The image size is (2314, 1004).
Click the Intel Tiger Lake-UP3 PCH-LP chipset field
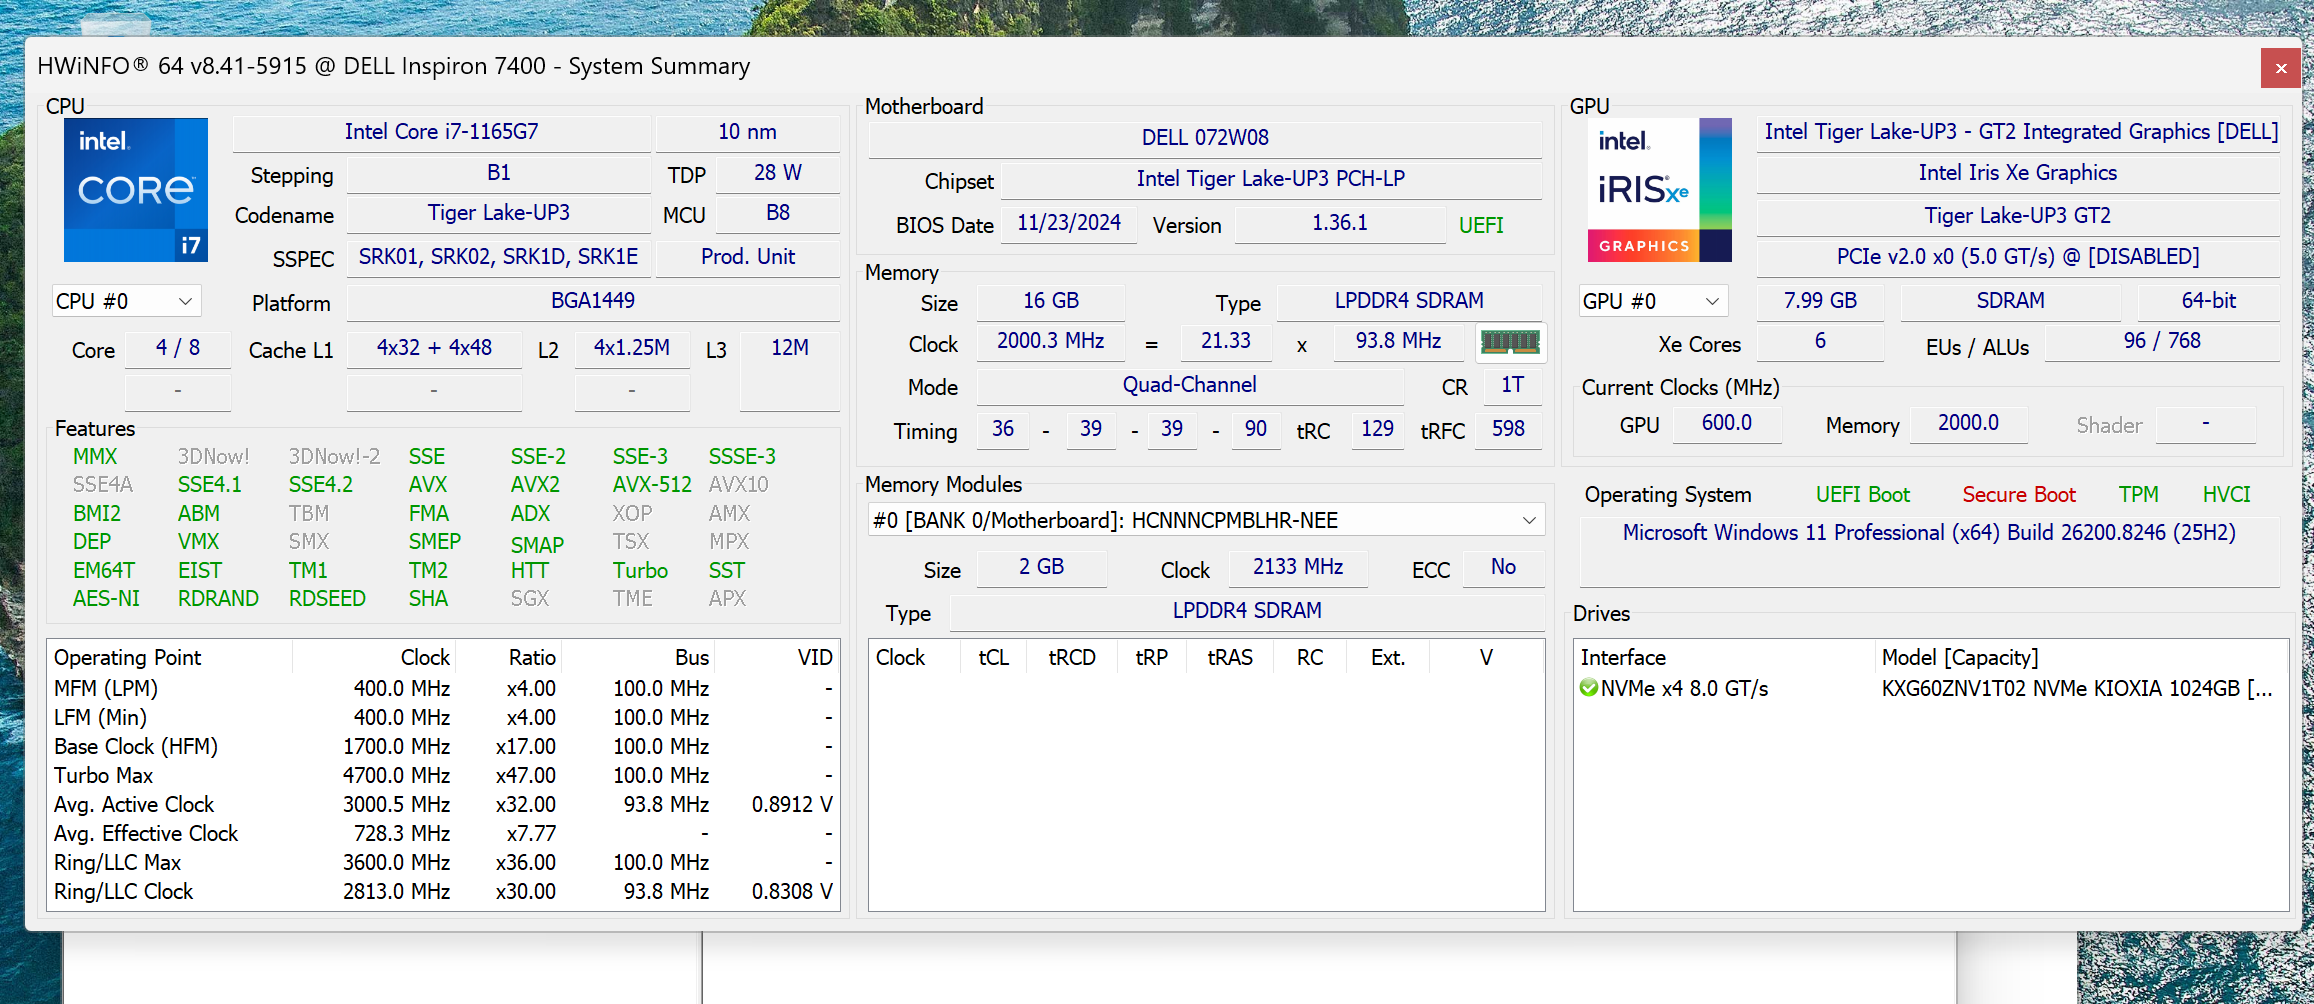click(1271, 179)
